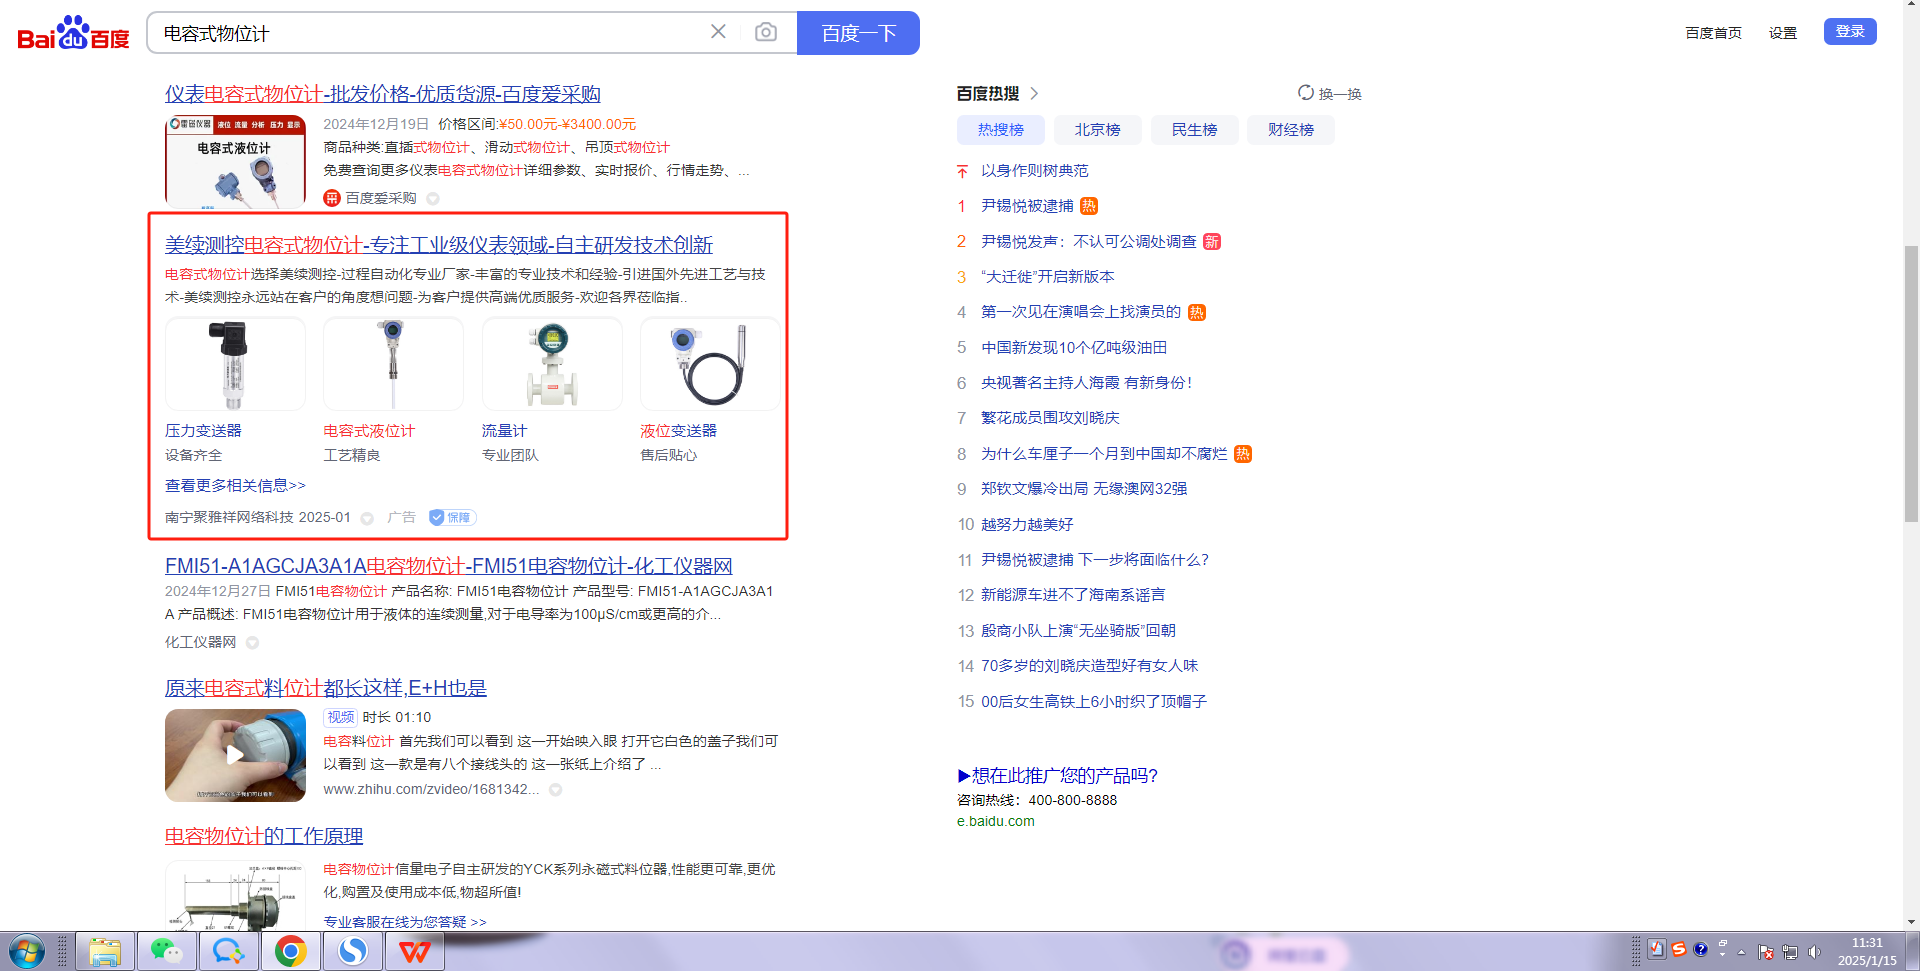The height and width of the screenshot is (971, 1920).
Task: Open the 美续测控电容式物位计 ad title
Action: (x=439, y=245)
